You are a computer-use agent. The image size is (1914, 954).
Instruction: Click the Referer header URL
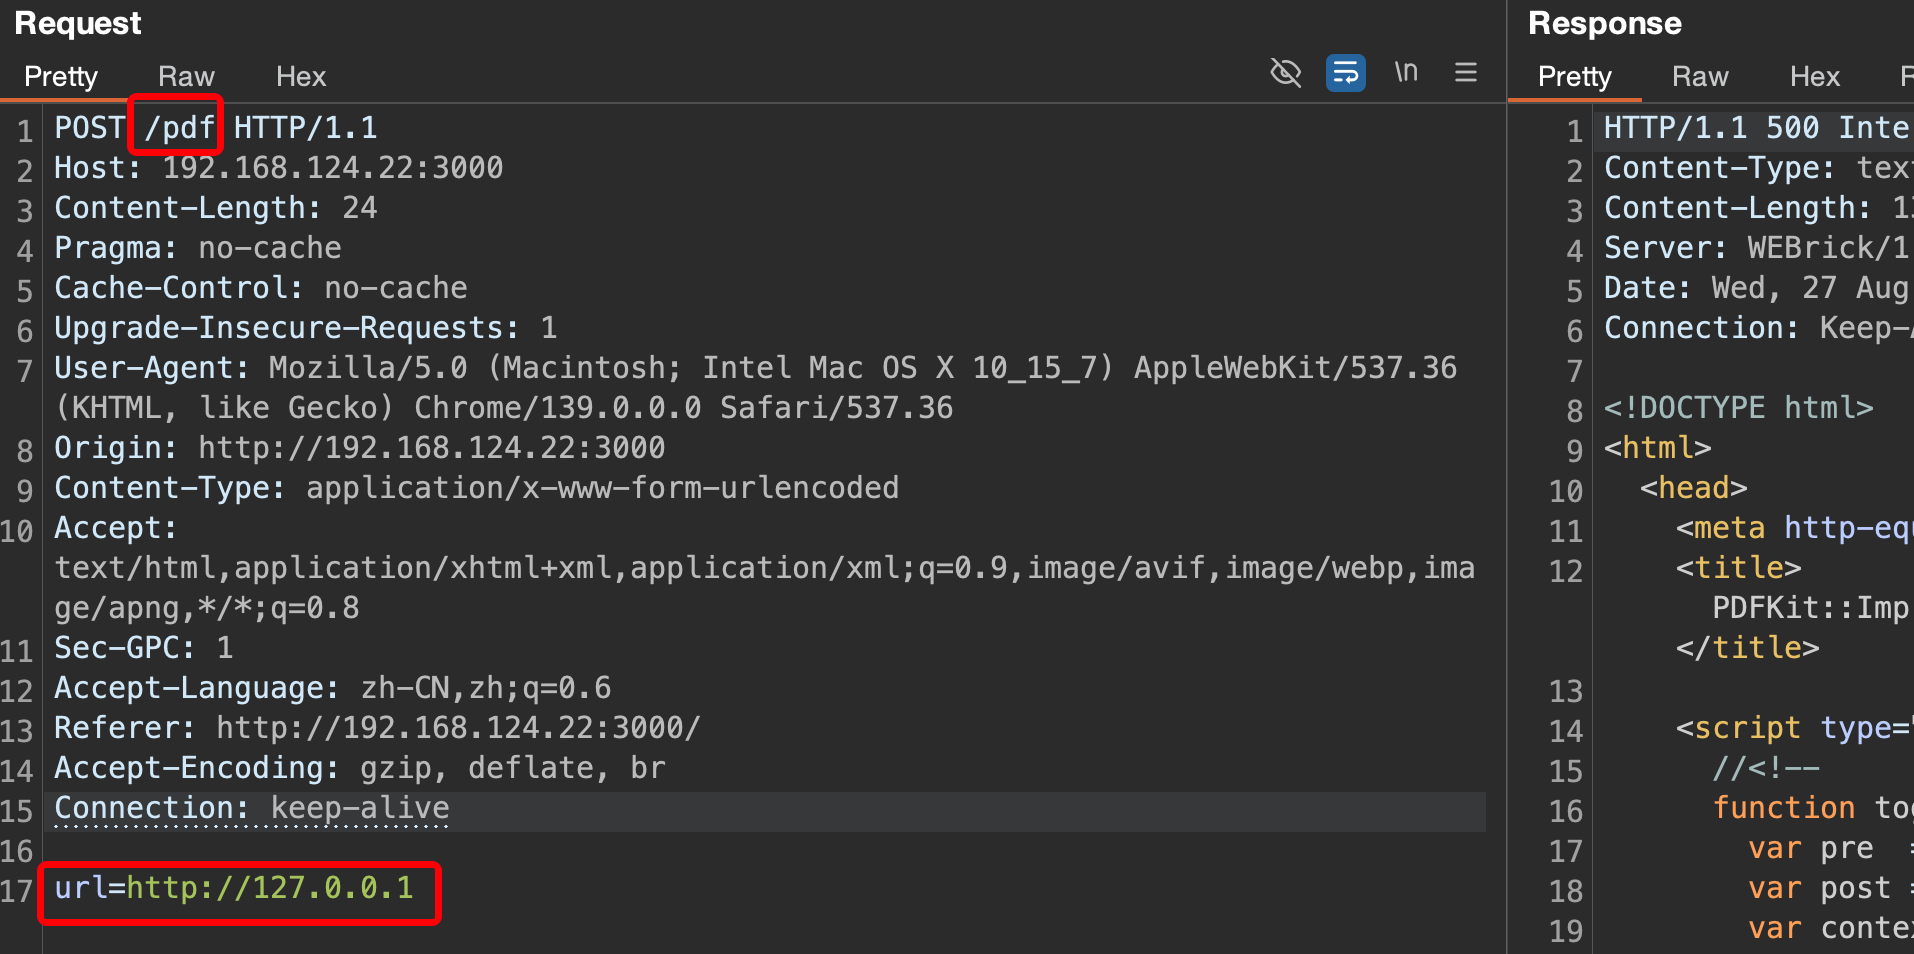[458, 728]
